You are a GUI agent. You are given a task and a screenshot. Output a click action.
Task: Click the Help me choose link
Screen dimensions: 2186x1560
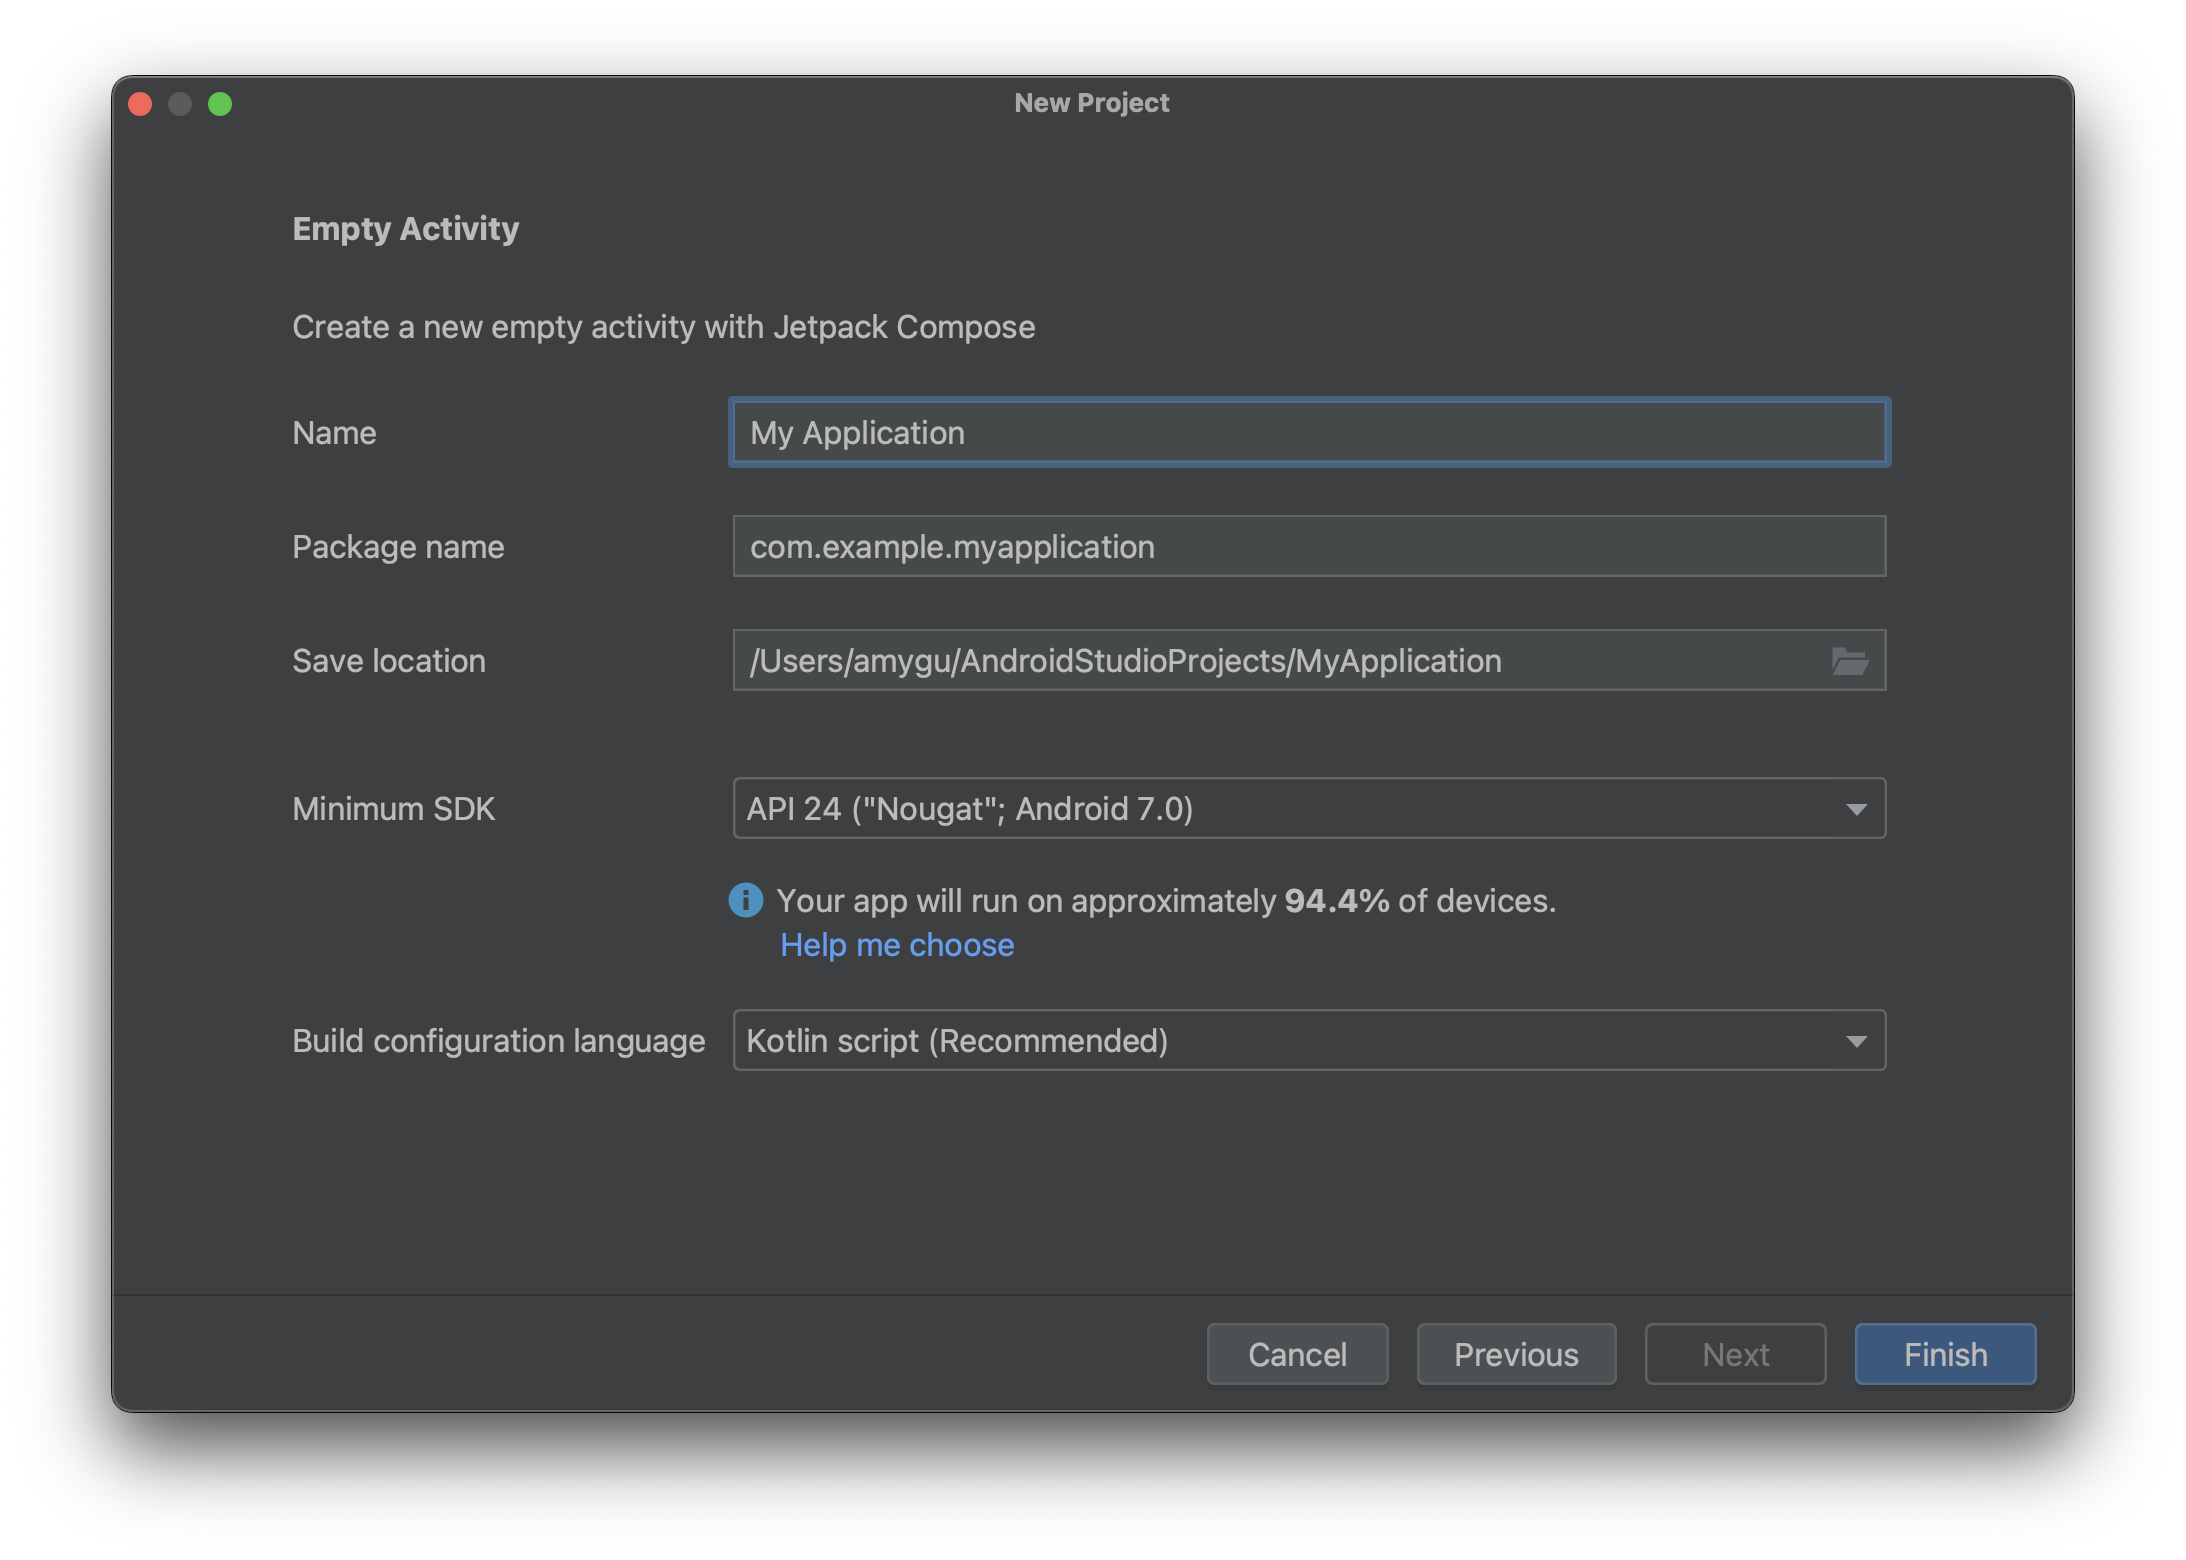(895, 944)
